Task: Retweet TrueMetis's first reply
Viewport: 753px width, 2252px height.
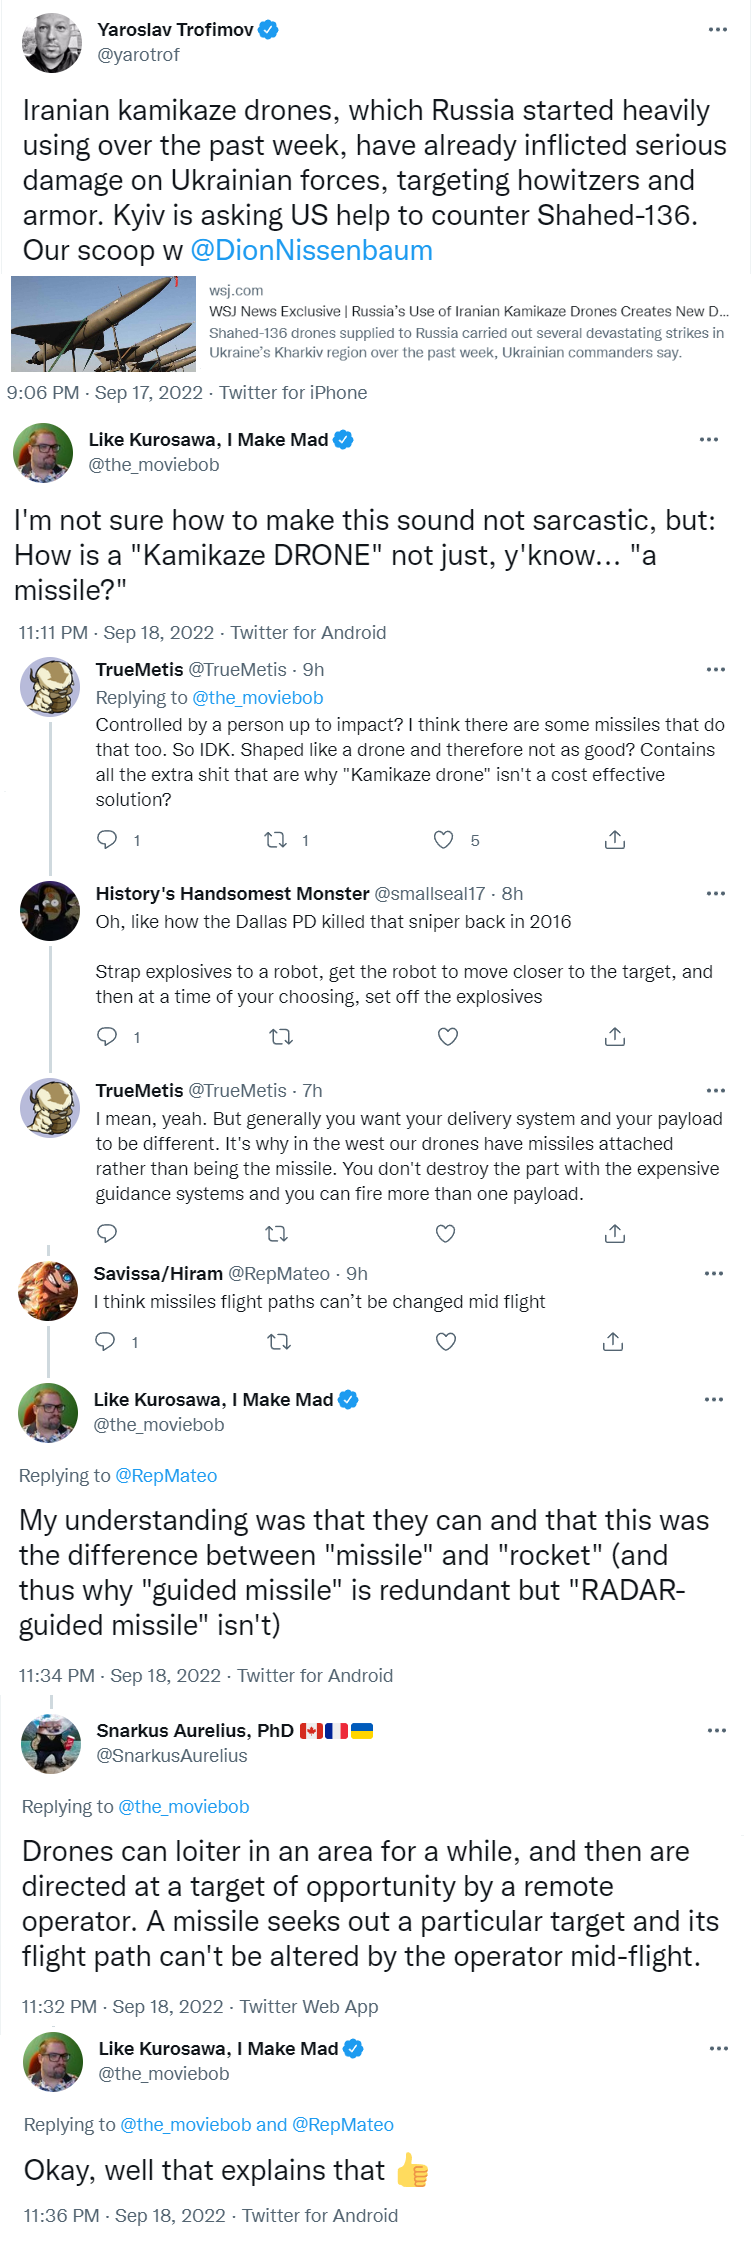Action: pos(275,840)
